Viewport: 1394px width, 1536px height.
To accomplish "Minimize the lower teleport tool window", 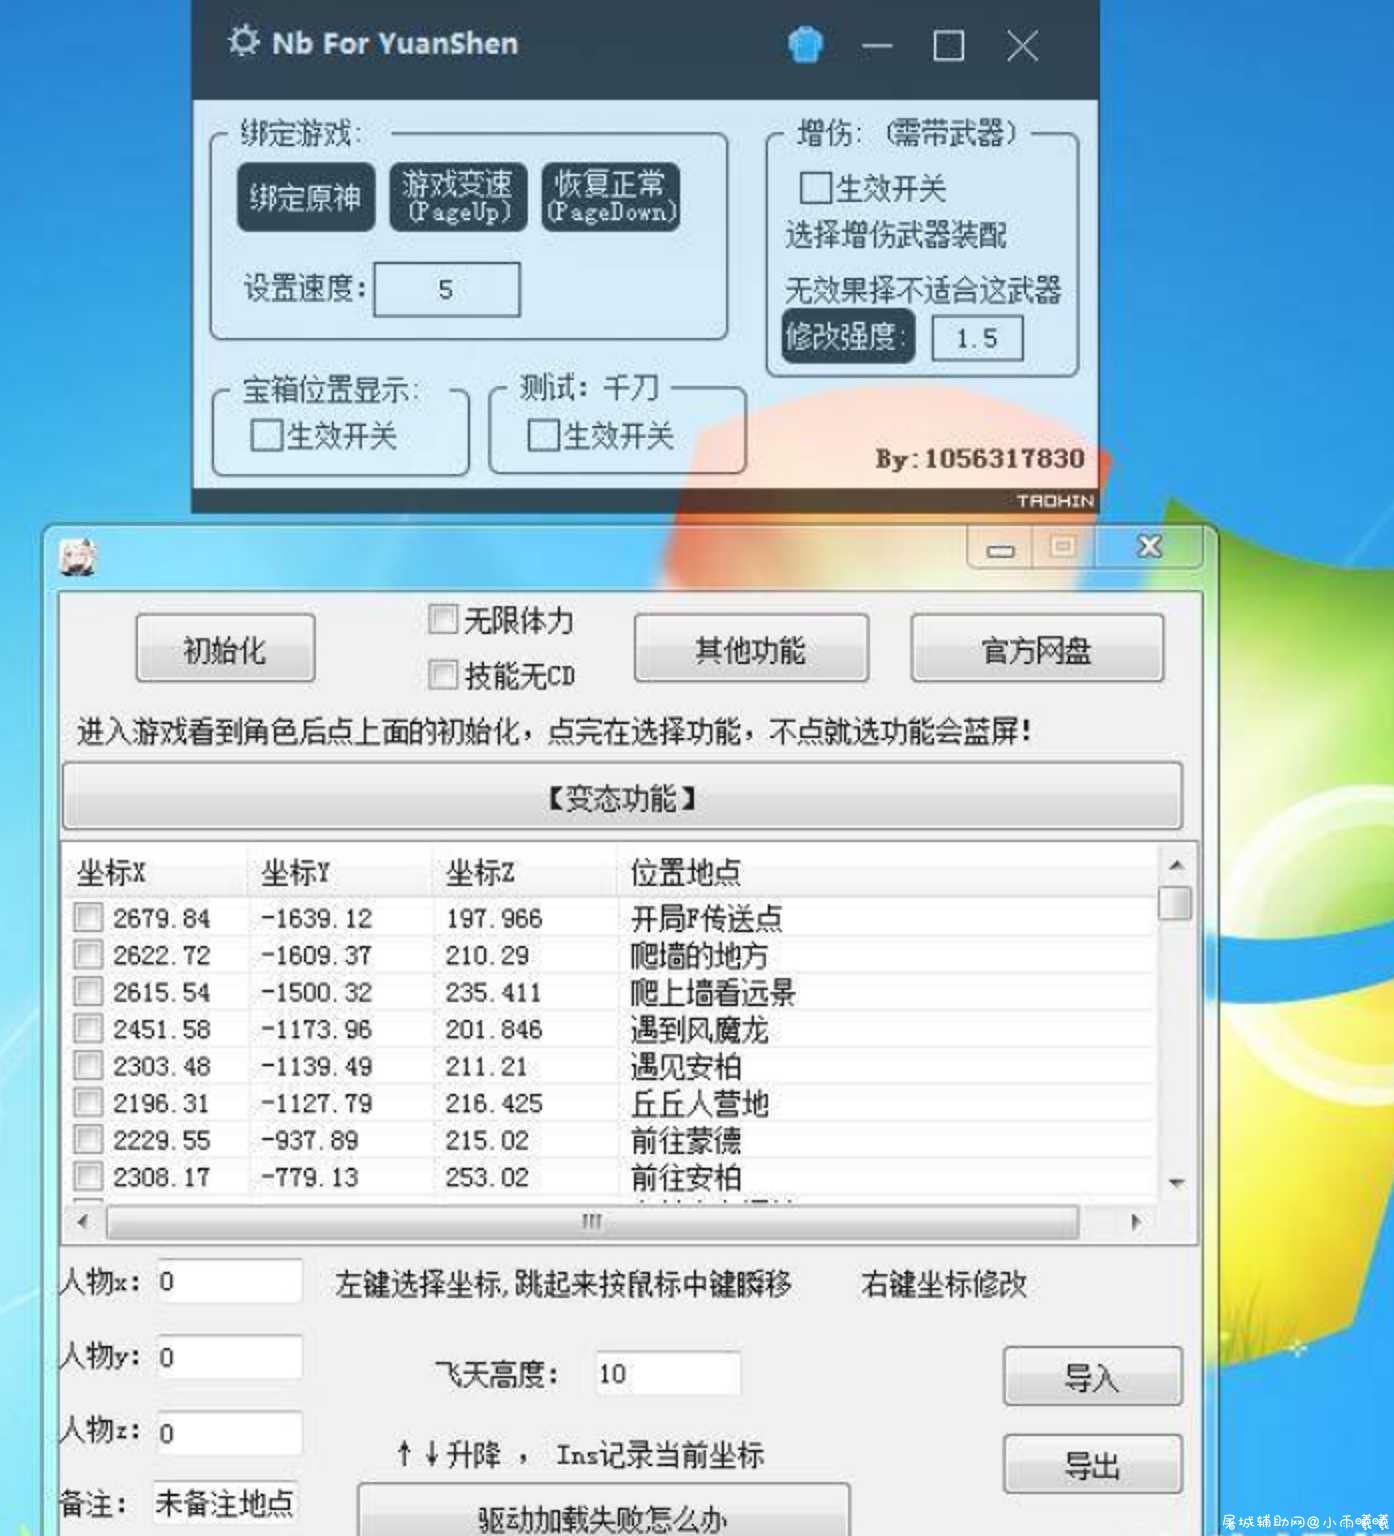I will 1000,548.
